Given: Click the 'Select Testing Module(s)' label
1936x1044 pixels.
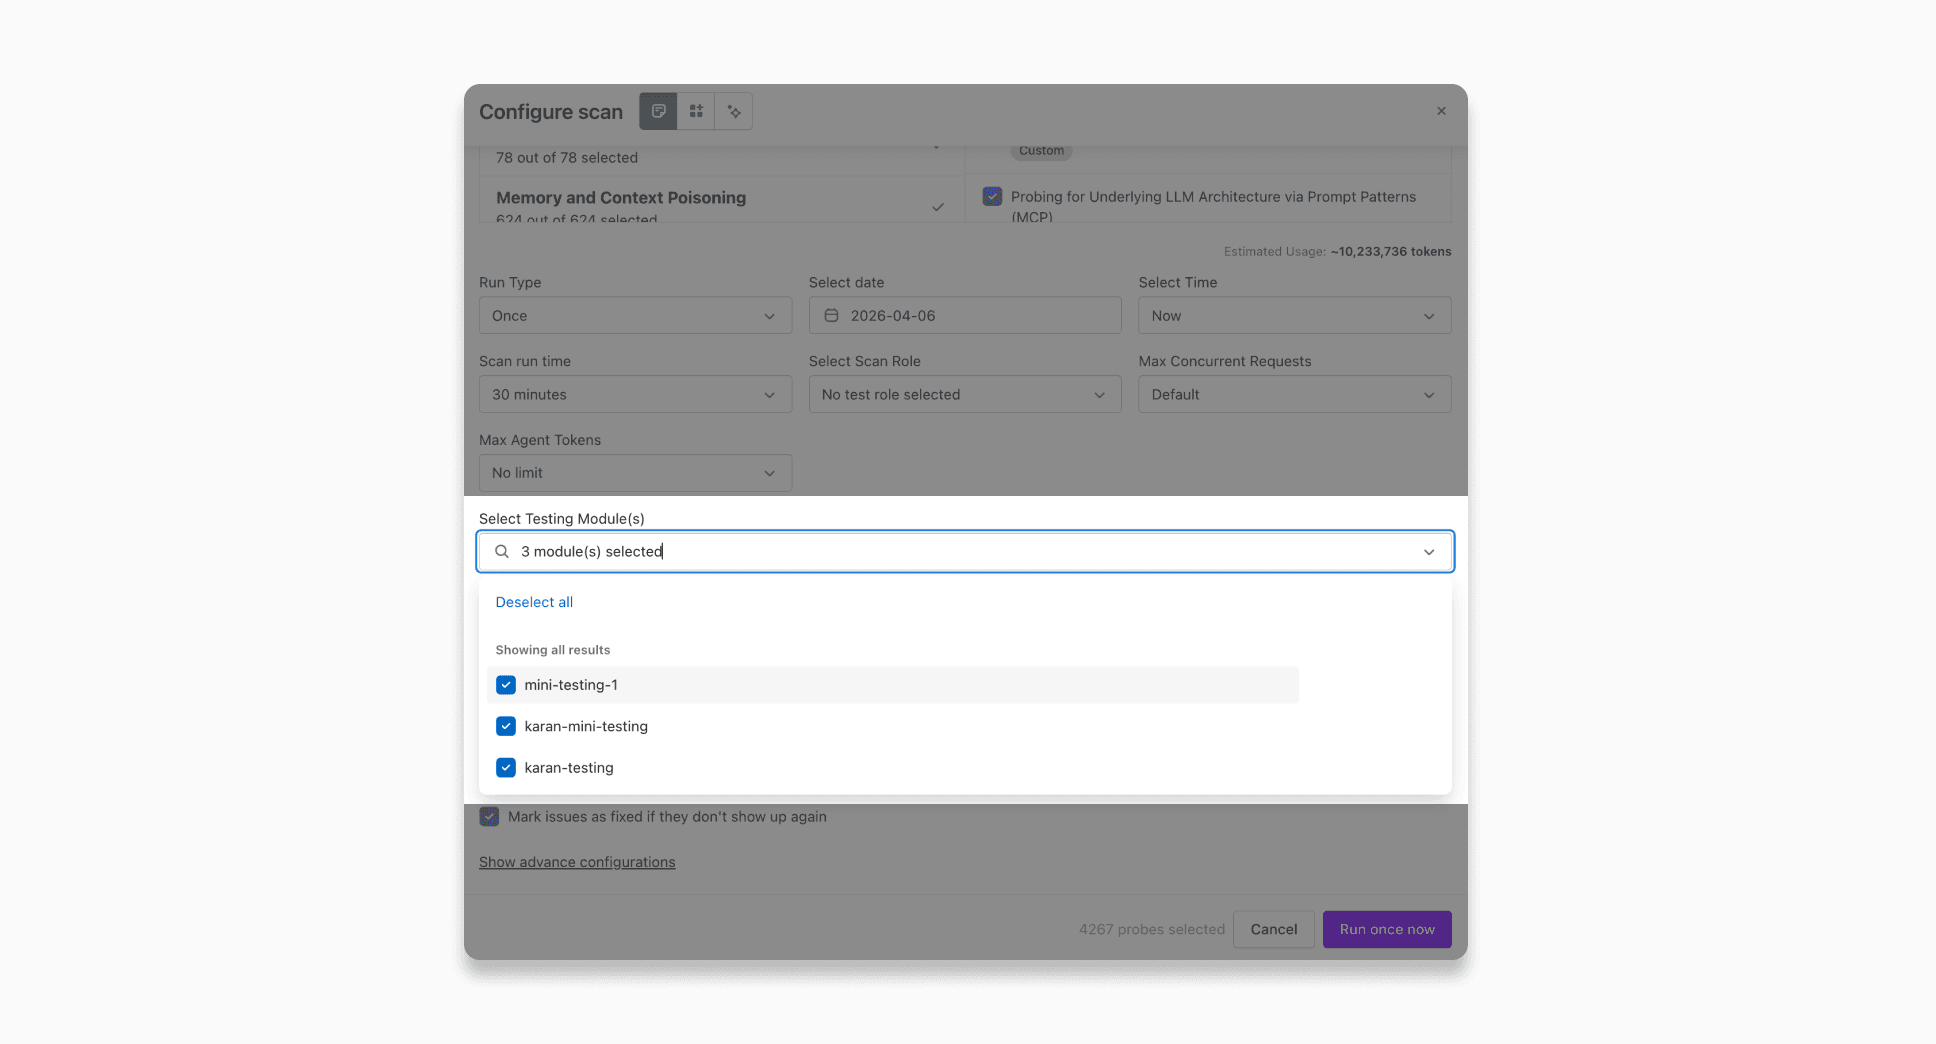Looking at the screenshot, I should (562, 519).
